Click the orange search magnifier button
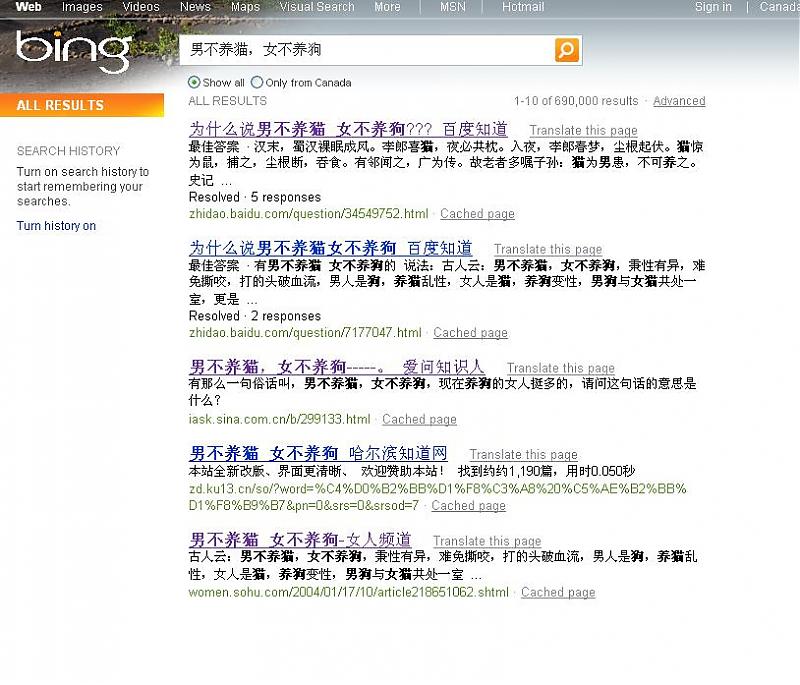Screen dimensions: 800x685 tap(567, 49)
